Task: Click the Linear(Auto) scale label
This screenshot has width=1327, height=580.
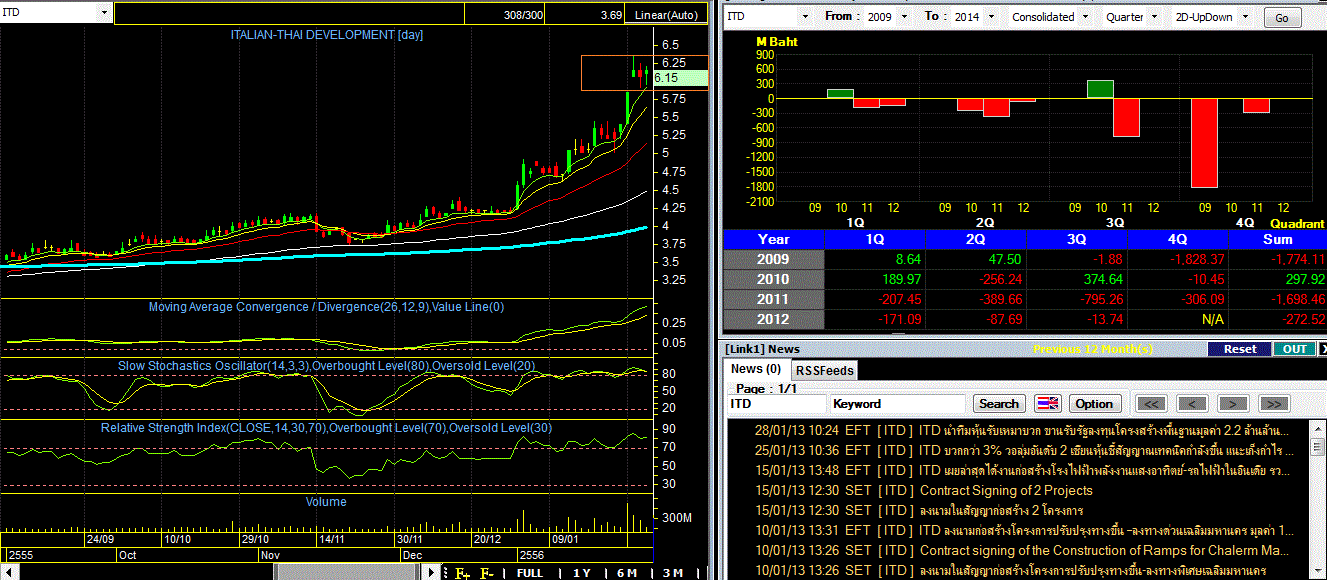Action: (667, 14)
